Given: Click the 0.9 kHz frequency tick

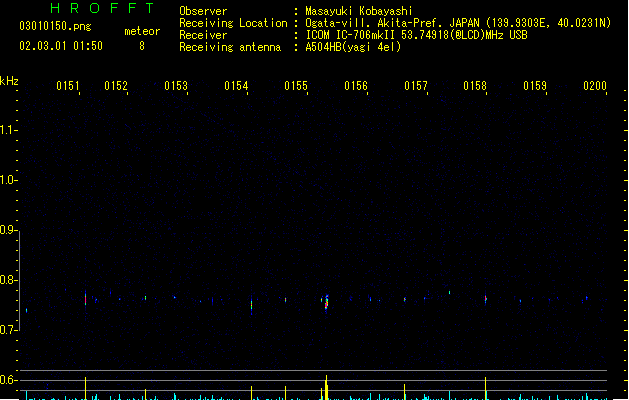Looking at the screenshot, I should pos(8,230).
